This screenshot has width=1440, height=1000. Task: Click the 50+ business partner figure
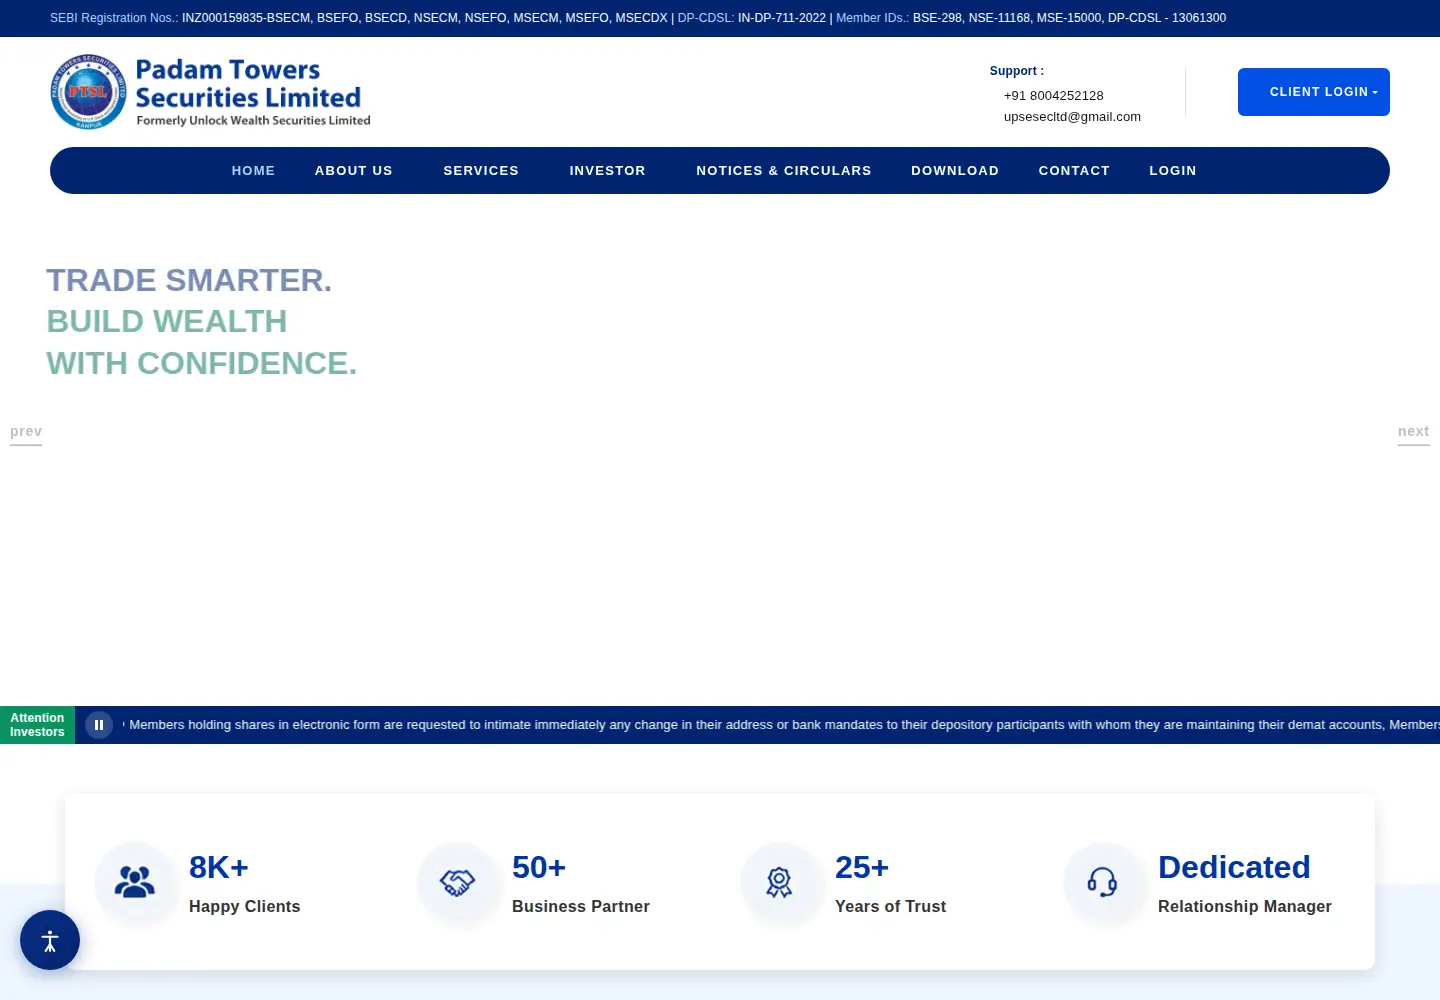click(x=539, y=867)
